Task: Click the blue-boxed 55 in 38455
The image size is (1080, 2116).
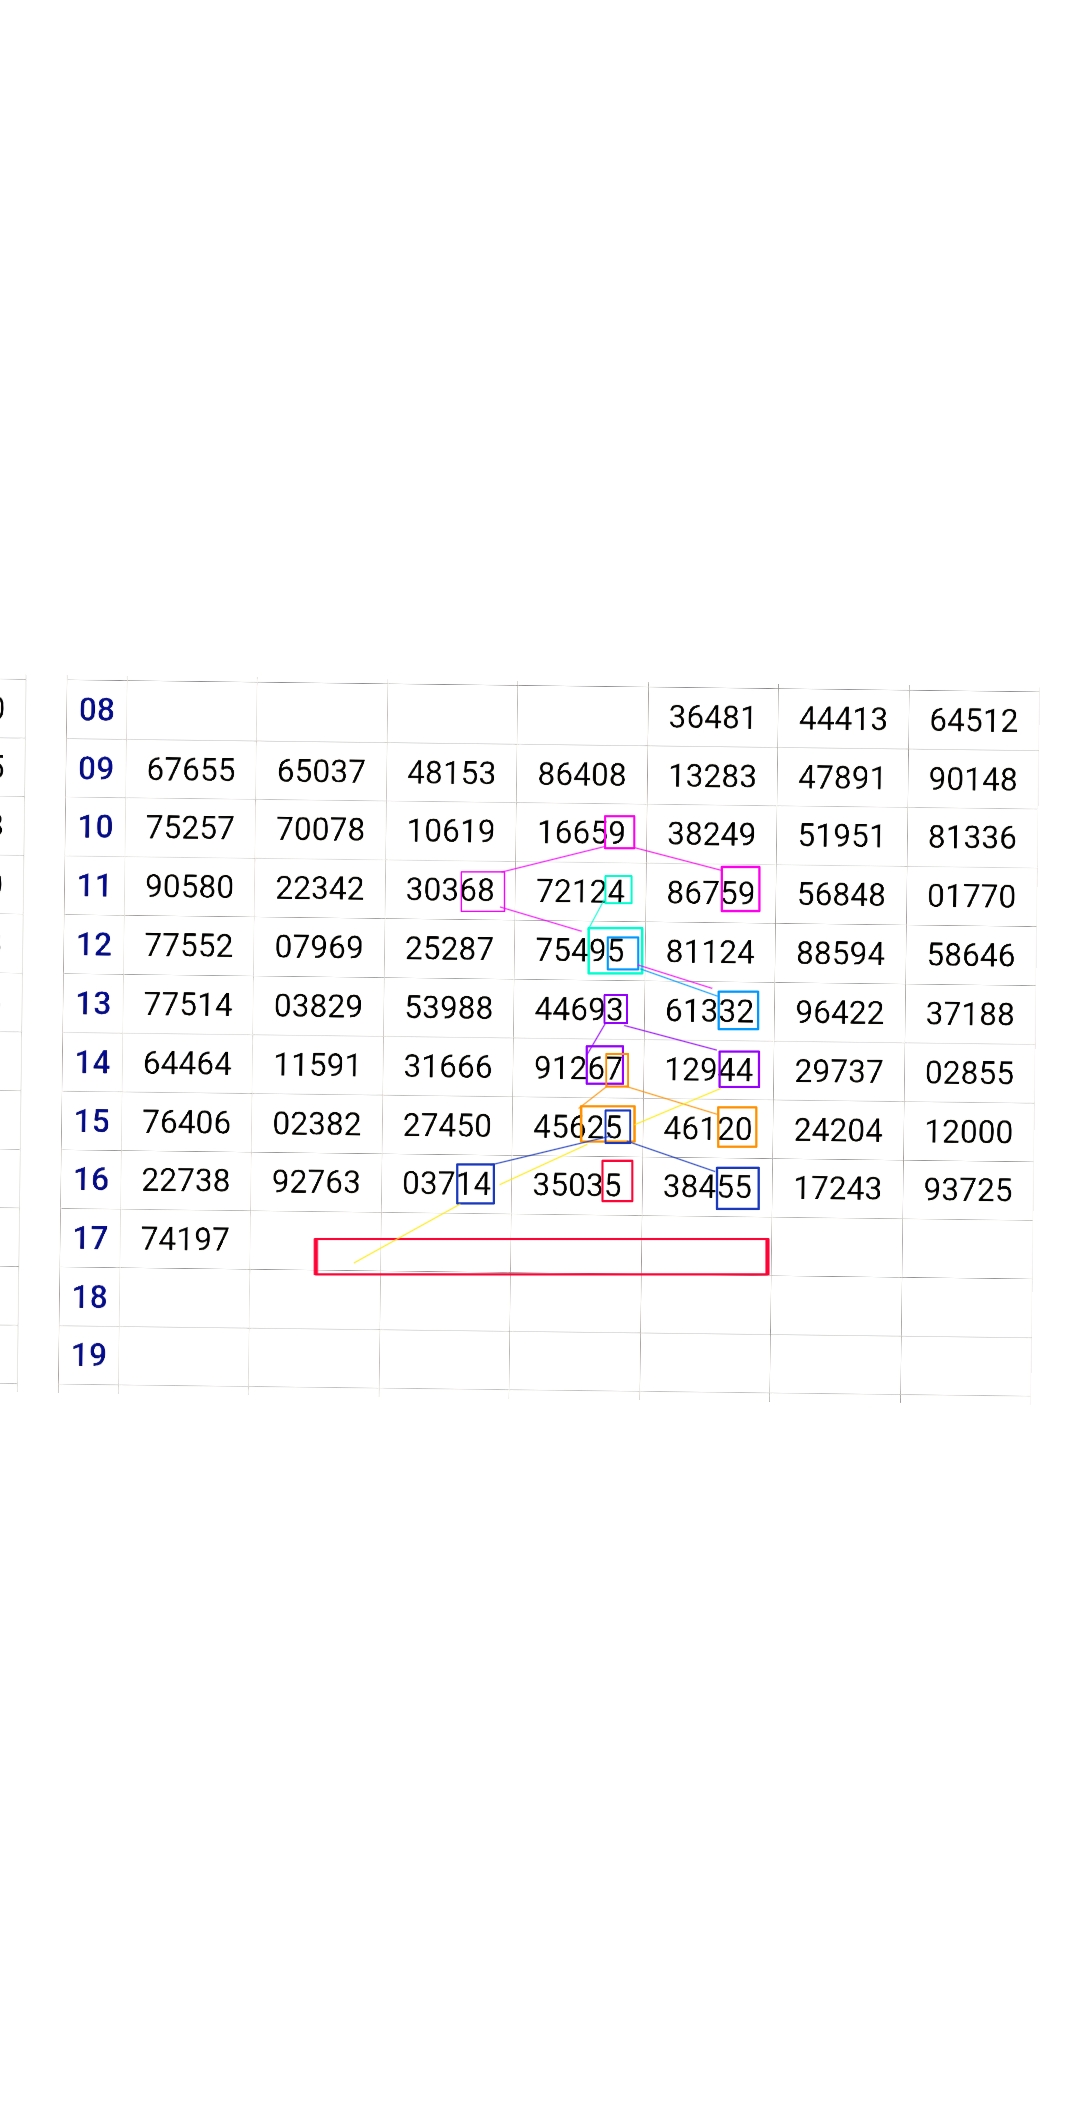Action: 738,1188
